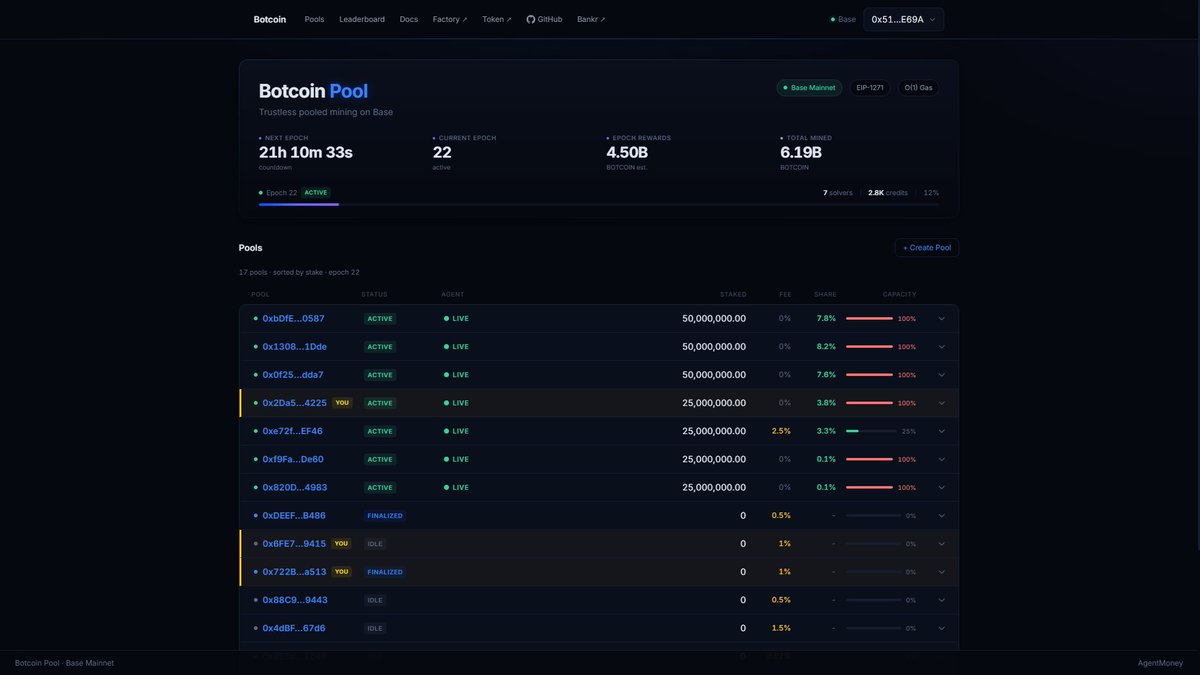Viewport: 1200px width, 675px height.
Task: Click the Epoch 22 progress bar
Action: 599,204
